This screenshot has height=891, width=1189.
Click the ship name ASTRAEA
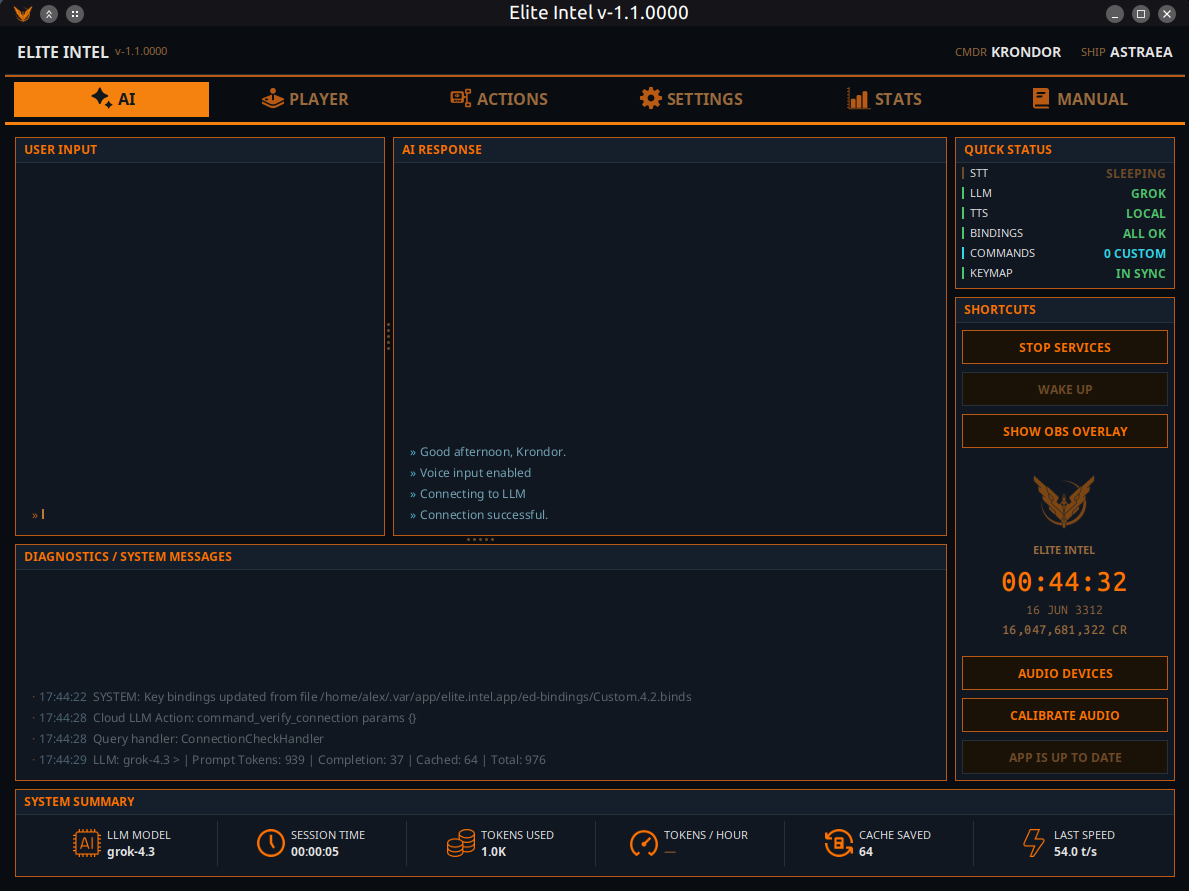pyautogui.click(x=1140, y=52)
